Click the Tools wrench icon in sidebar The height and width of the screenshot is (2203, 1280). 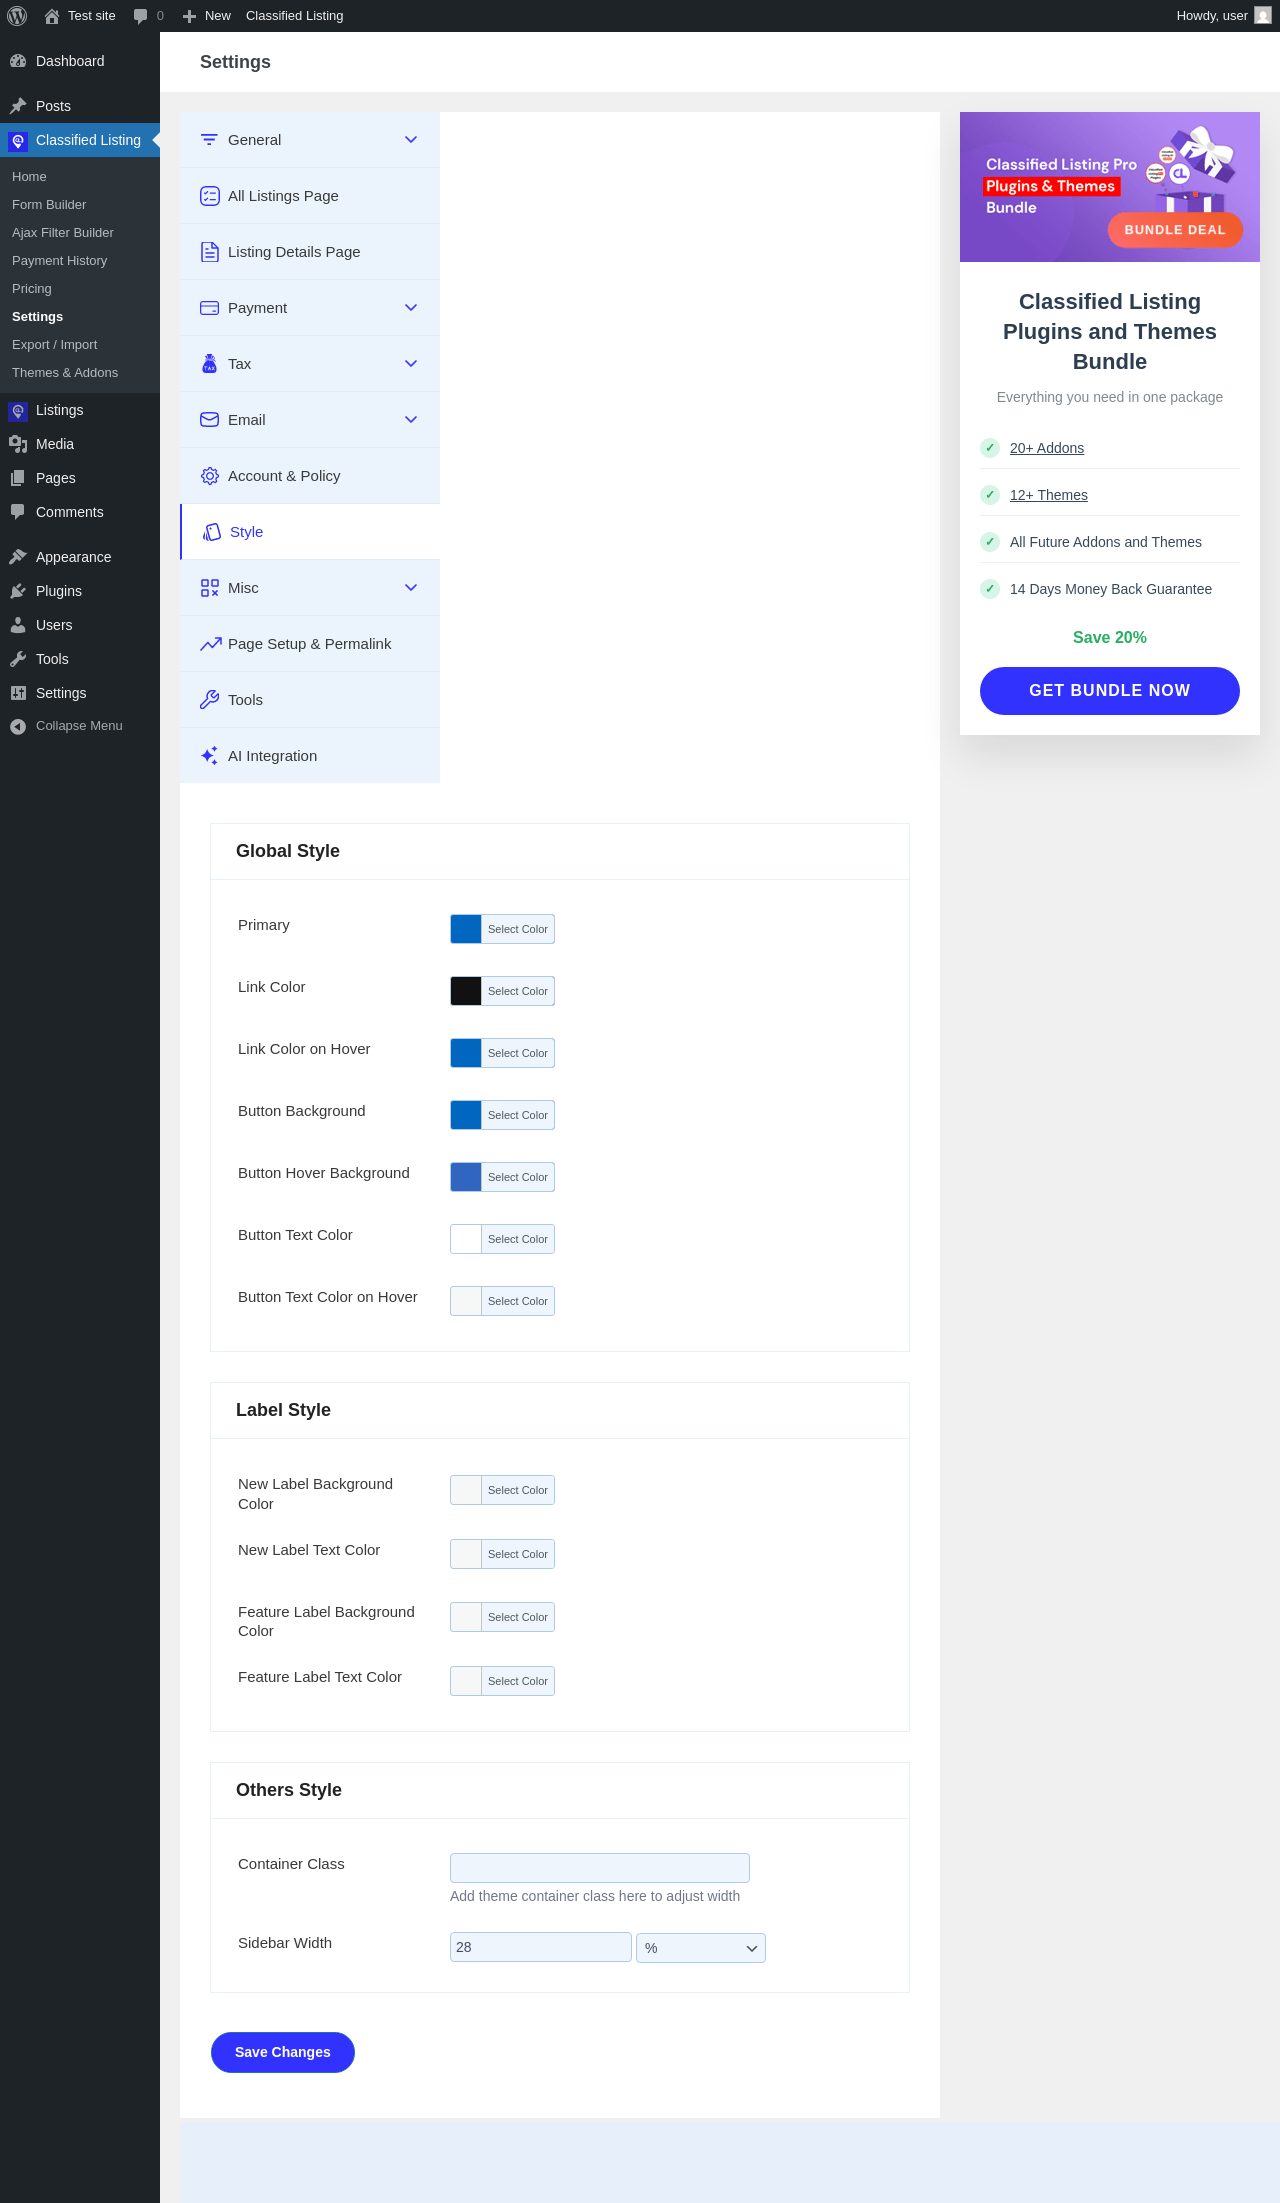tap(18, 659)
